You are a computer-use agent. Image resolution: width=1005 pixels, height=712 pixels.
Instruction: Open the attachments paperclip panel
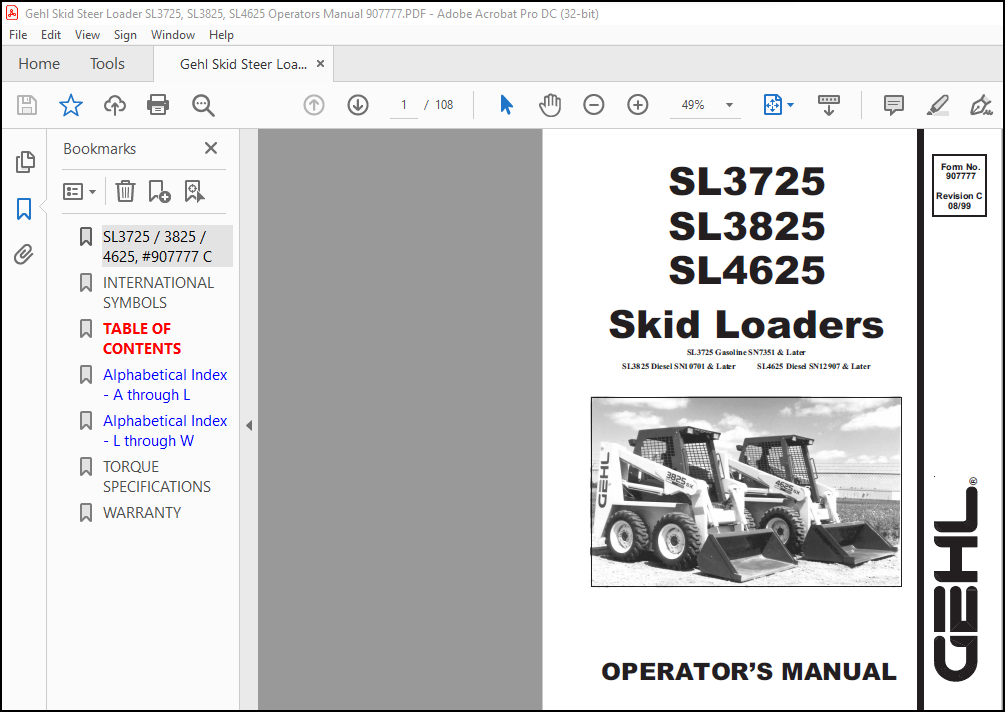point(24,254)
